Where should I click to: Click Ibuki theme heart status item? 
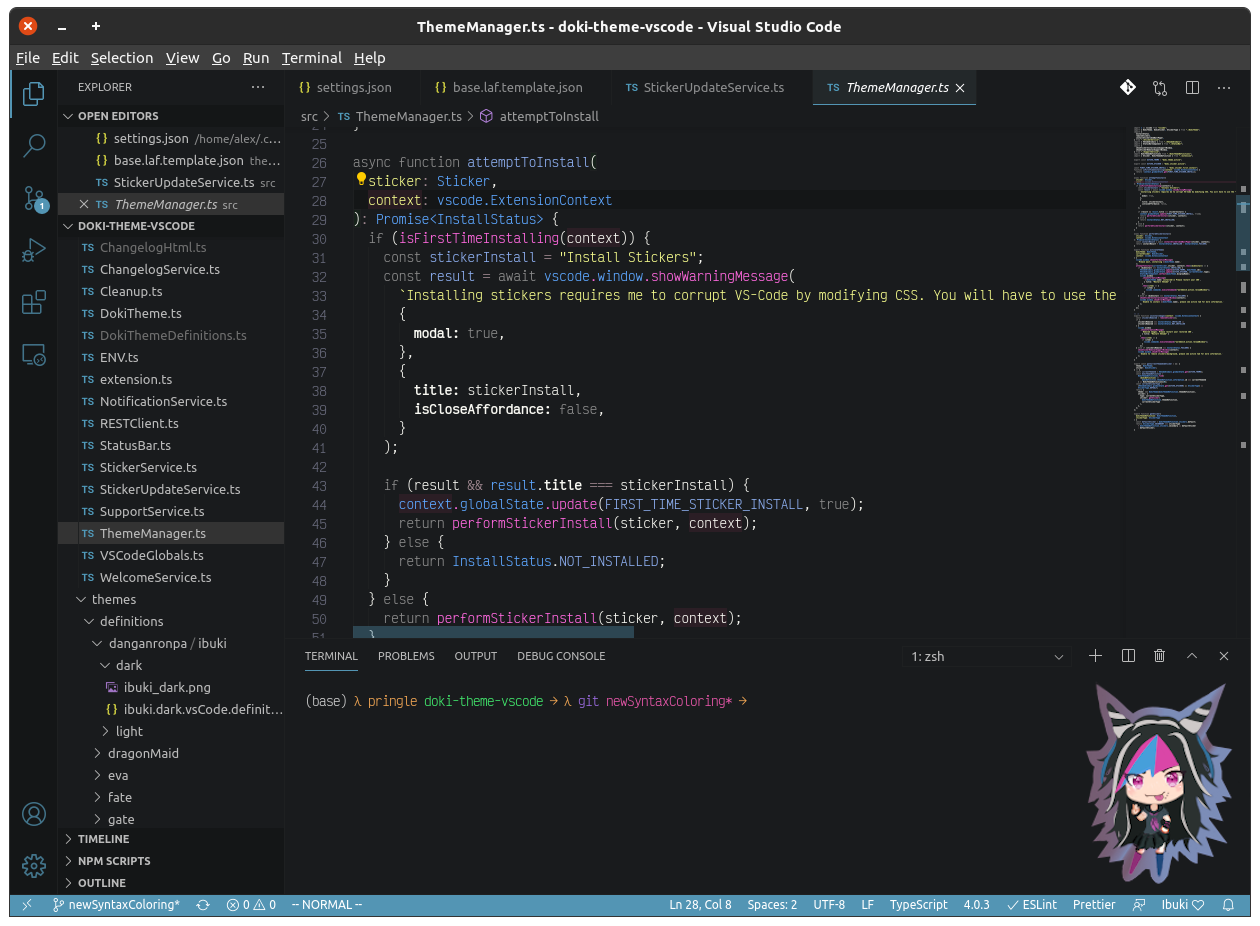click(x=1183, y=904)
